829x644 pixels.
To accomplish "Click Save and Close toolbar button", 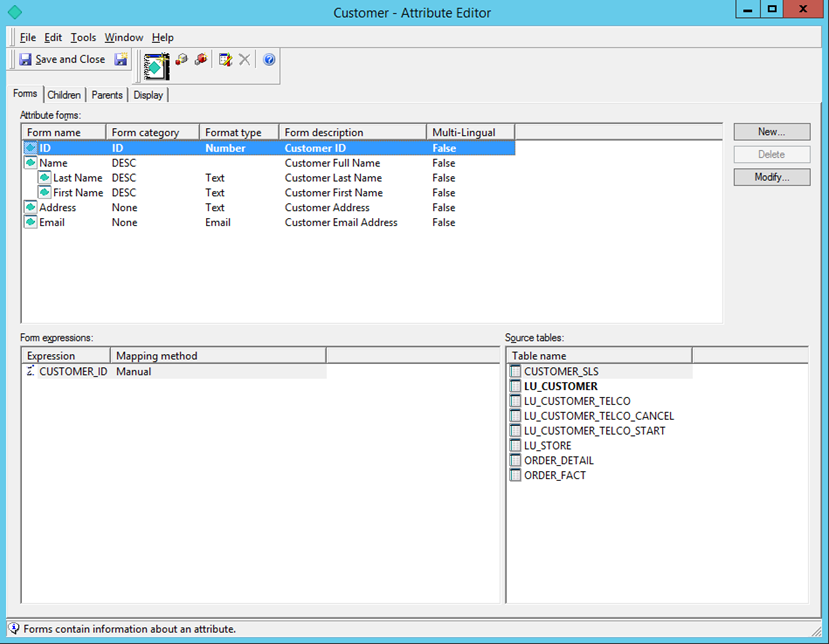I will point(62,59).
